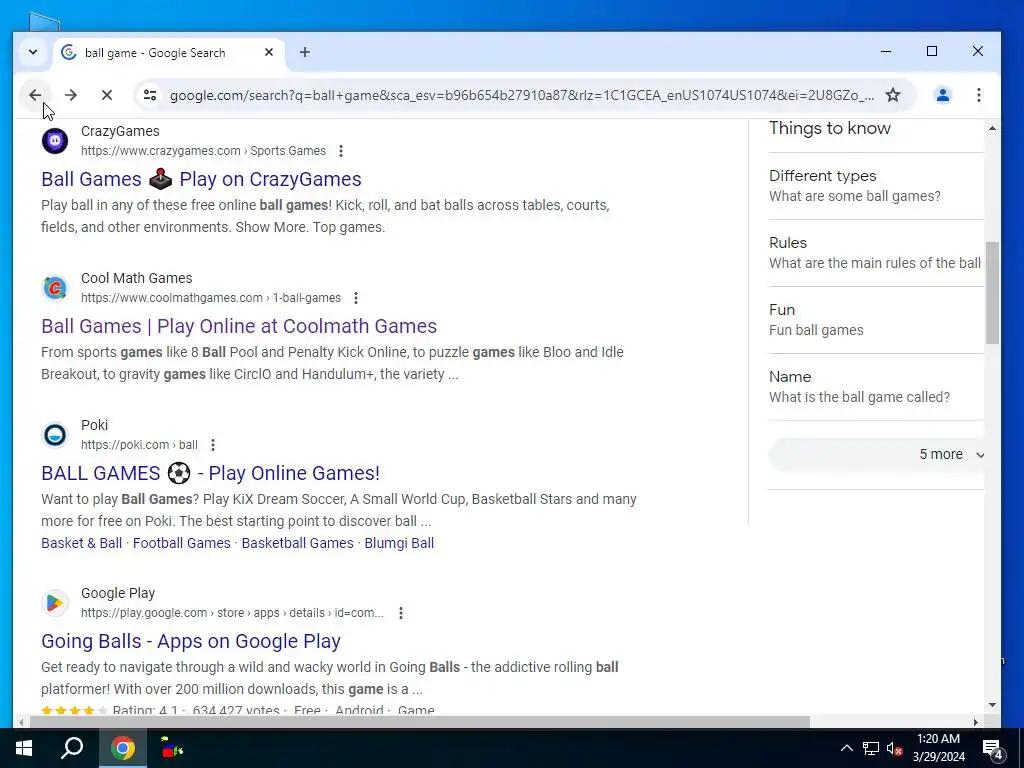The height and width of the screenshot is (768, 1024).
Task: Click the Cool Math Games favicon
Action: click(55, 288)
